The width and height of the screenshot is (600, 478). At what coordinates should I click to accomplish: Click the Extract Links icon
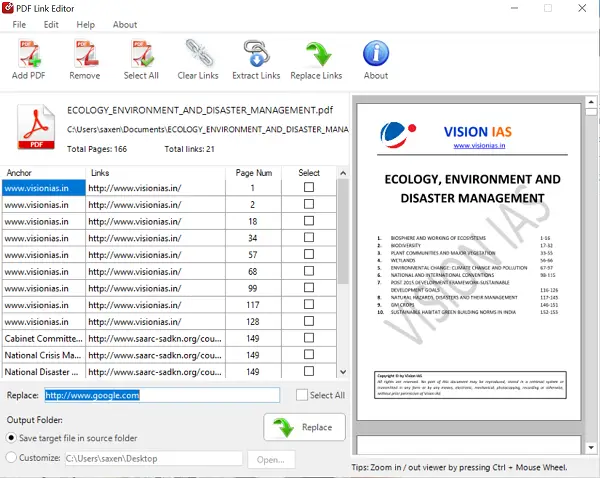(256, 53)
